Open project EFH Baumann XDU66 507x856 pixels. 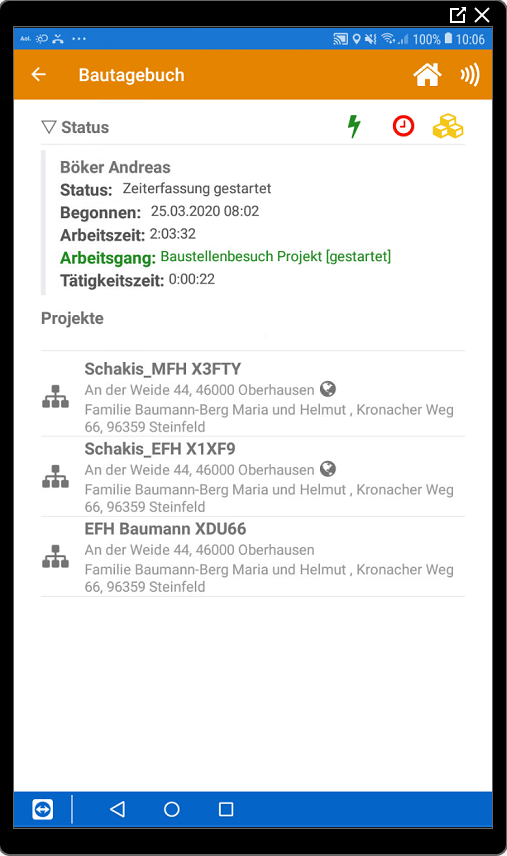253,556
